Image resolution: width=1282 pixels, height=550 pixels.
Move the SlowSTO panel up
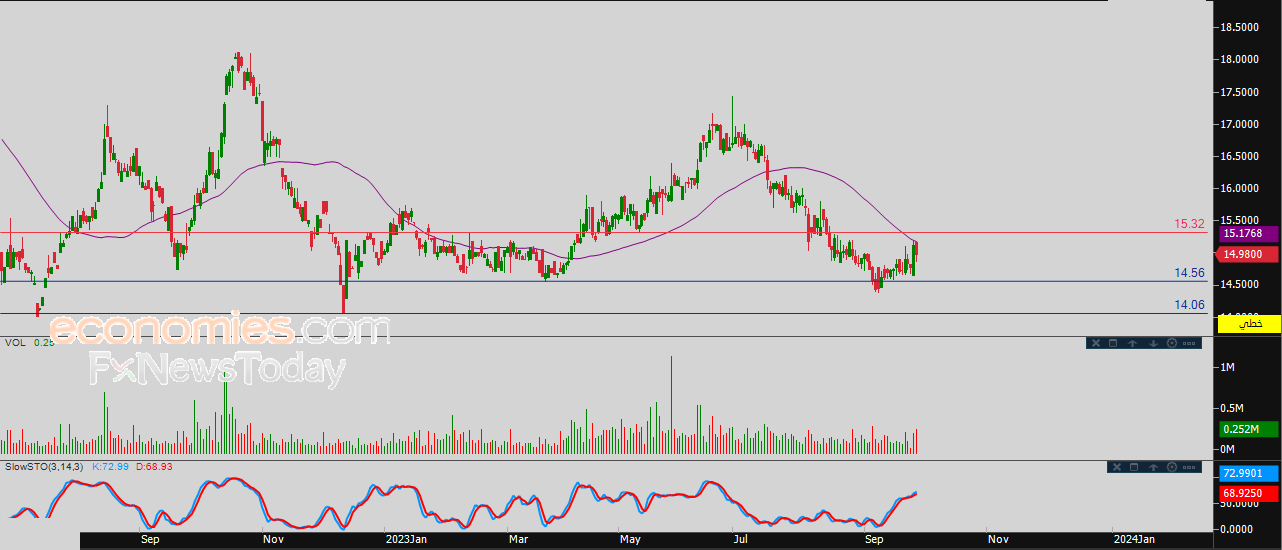point(1153,467)
